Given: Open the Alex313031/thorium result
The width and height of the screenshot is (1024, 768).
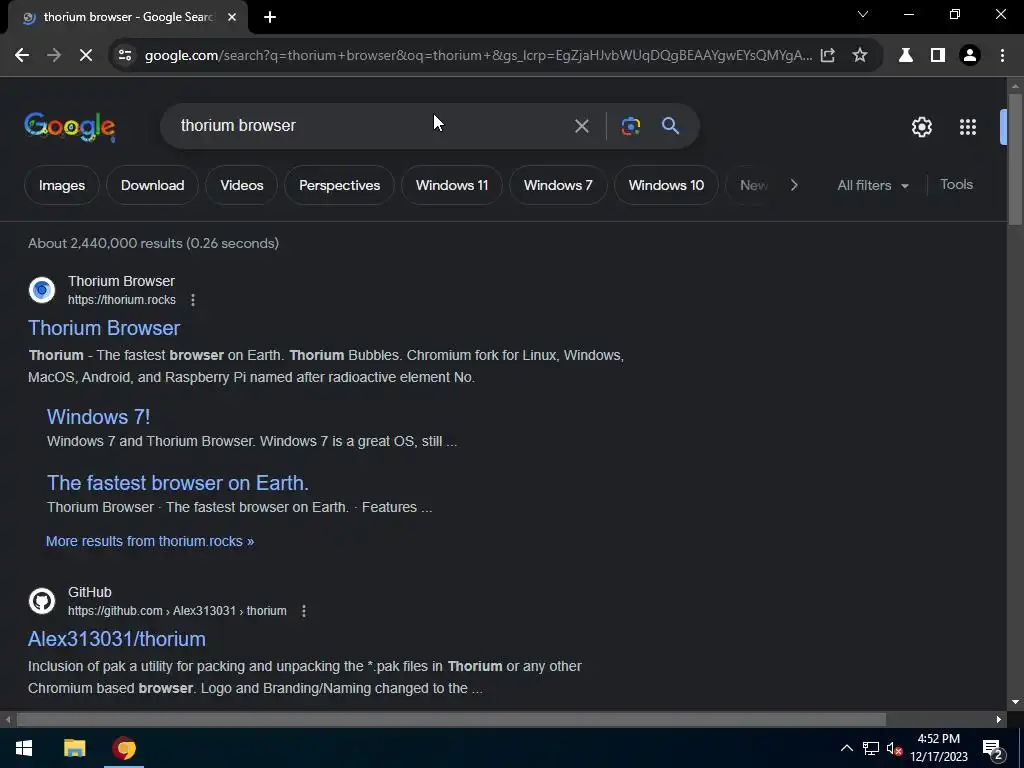Looking at the screenshot, I should [117, 639].
